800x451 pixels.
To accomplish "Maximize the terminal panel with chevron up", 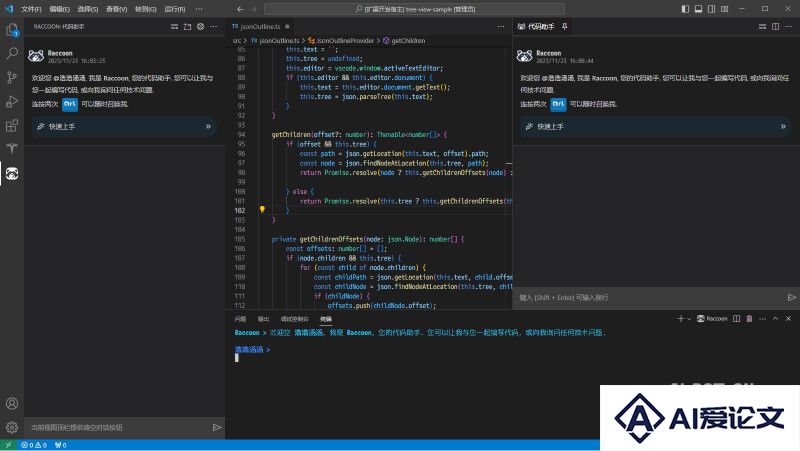I will (776, 319).
